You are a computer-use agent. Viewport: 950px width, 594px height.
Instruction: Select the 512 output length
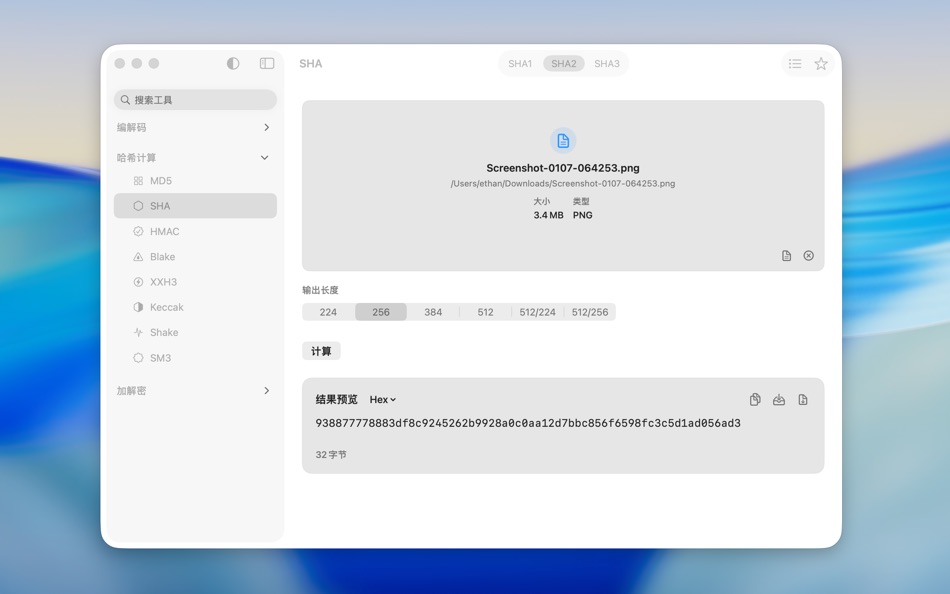pyautogui.click(x=484, y=311)
